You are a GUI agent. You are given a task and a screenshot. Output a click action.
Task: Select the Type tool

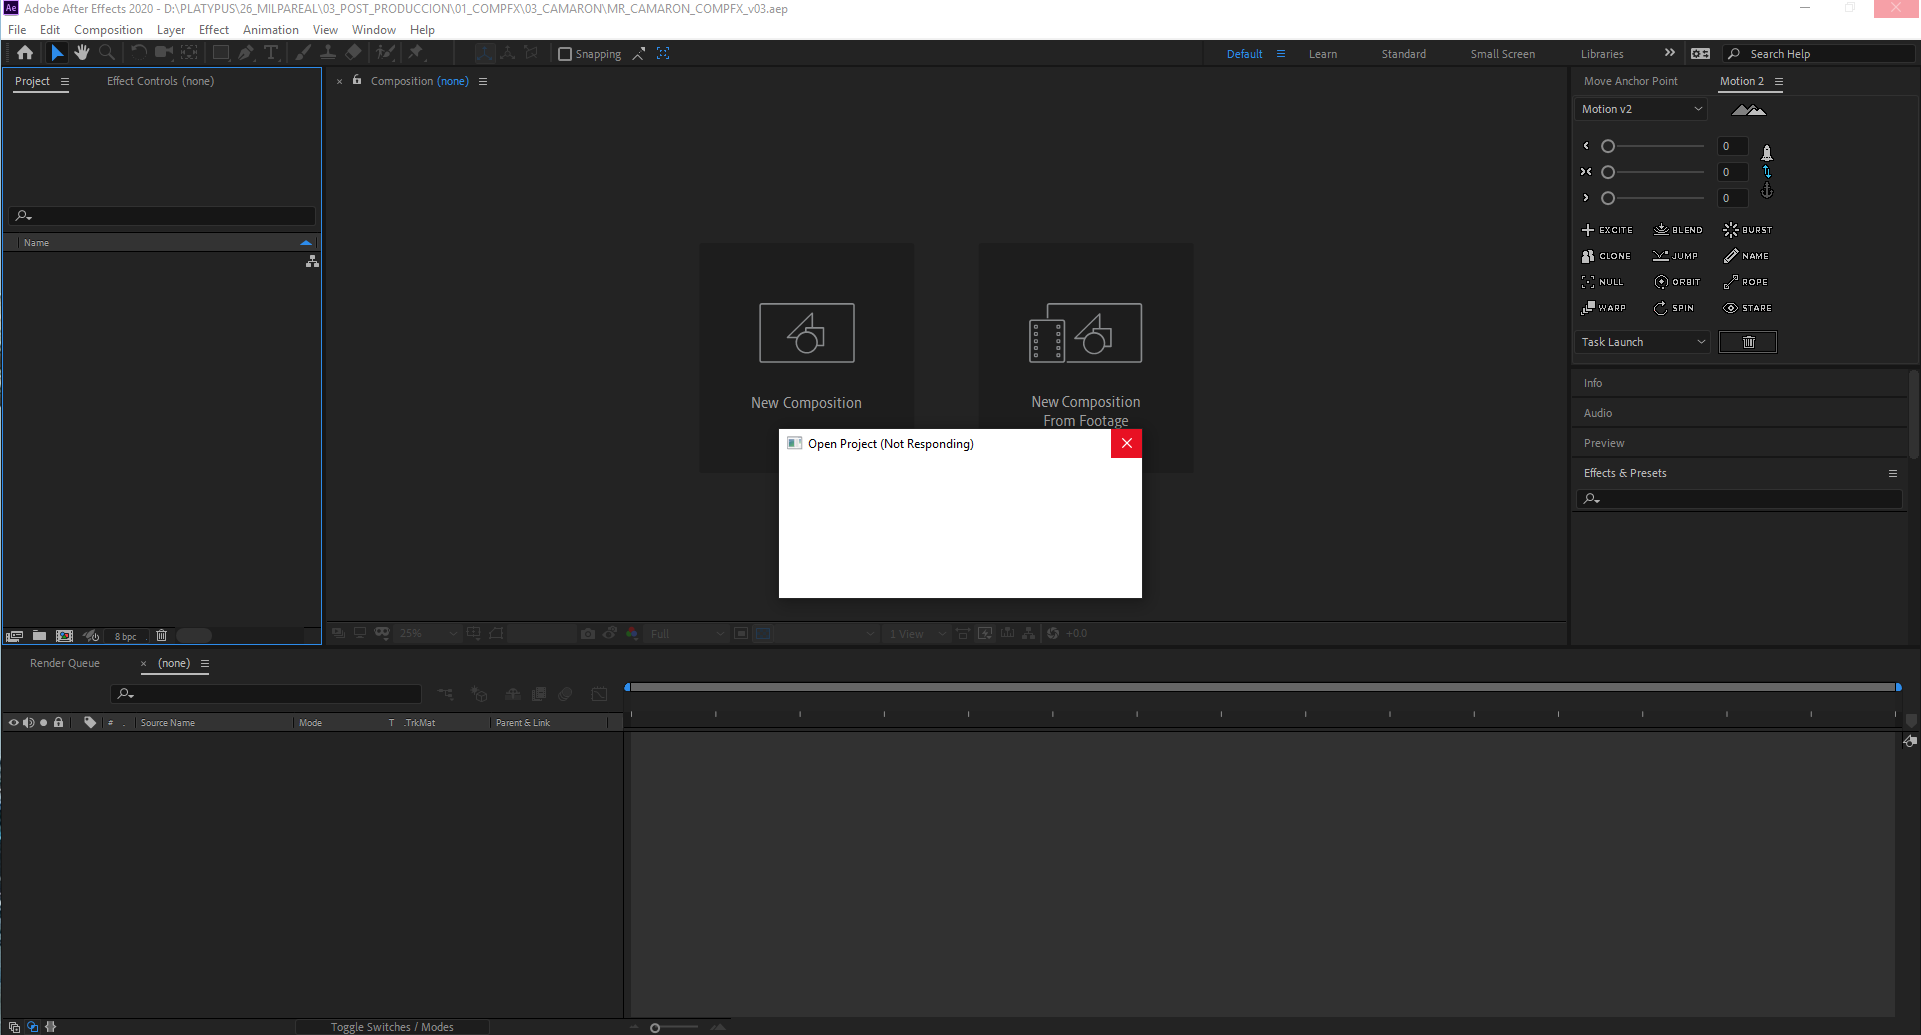pyautogui.click(x=272, y=53)
